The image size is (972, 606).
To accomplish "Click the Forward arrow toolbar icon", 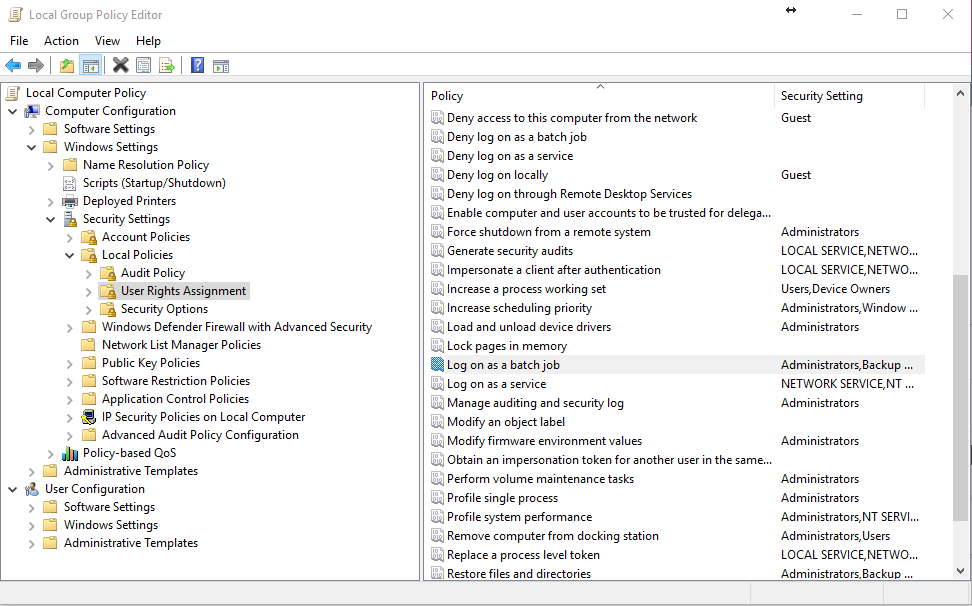I will [x=36, y=65].
